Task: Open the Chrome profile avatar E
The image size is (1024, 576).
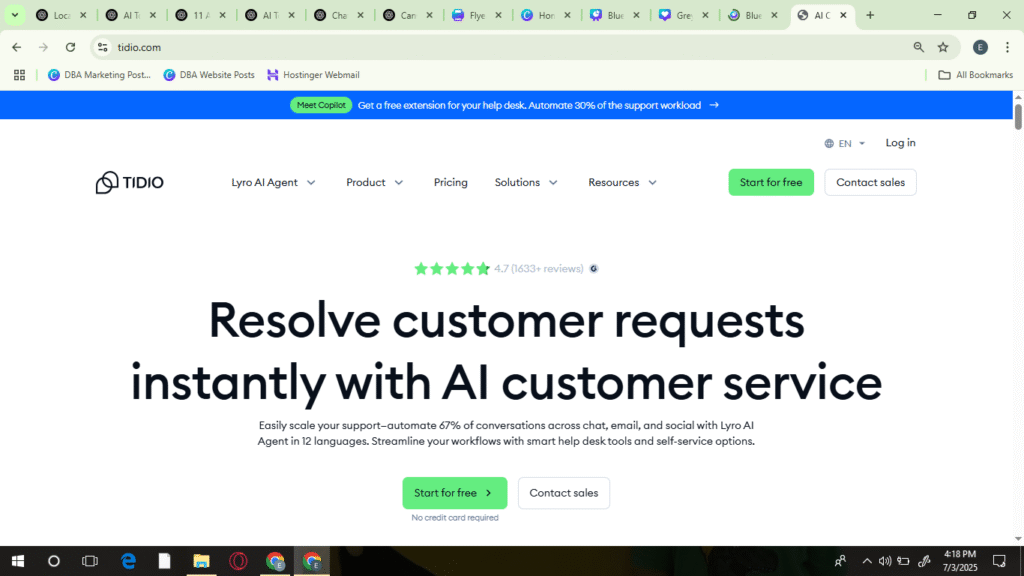Action: point(980,47)
